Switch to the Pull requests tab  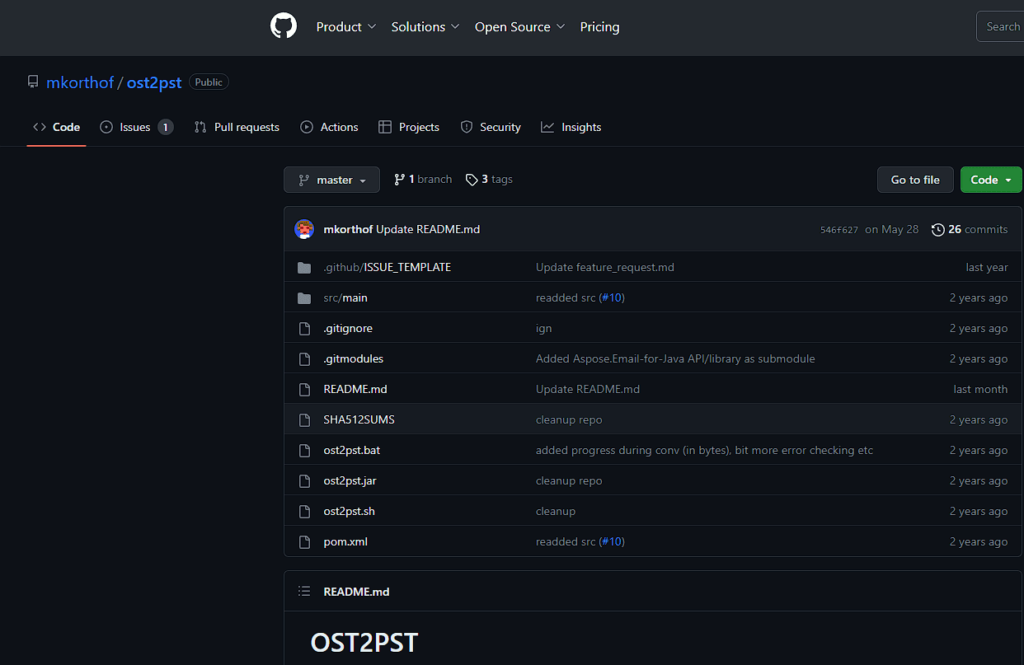pos(236,127)
